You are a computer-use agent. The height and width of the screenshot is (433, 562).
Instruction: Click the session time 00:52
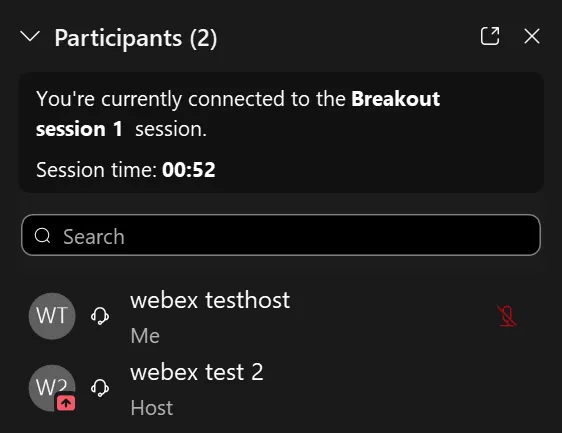click(189, 170)
